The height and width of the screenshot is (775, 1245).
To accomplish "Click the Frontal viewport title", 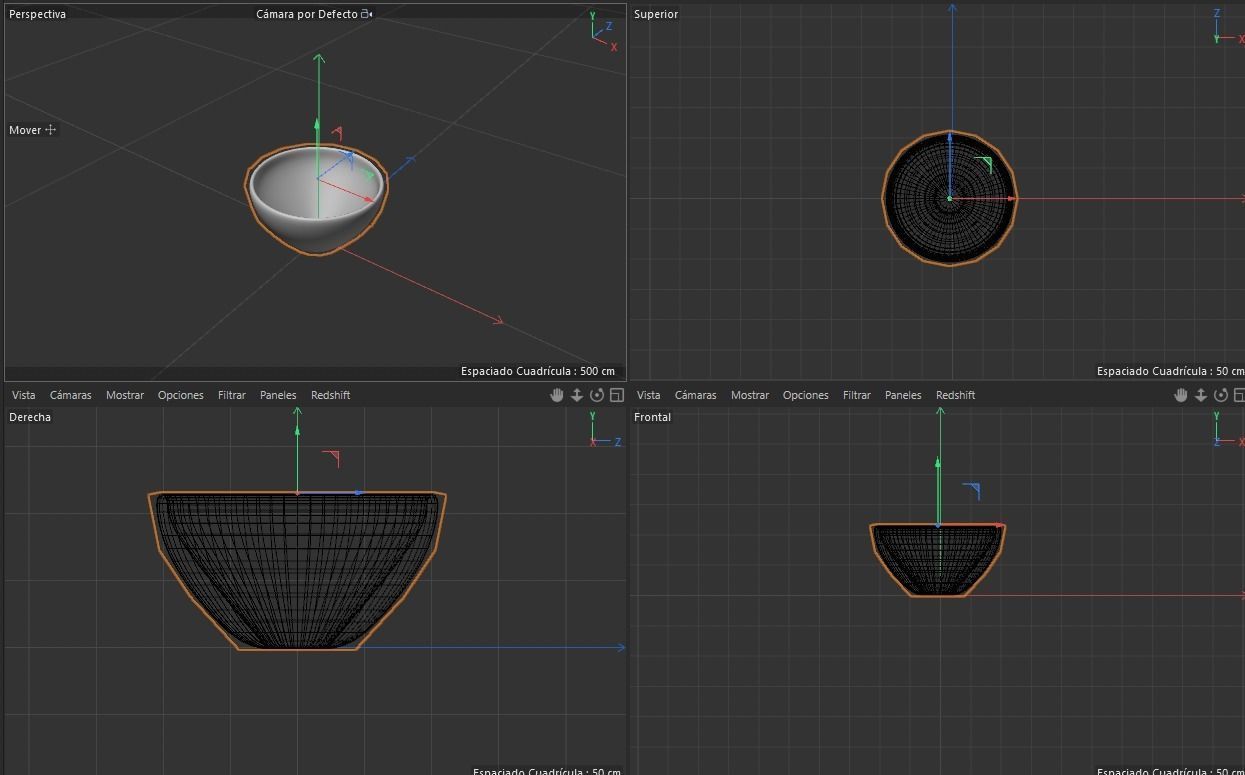I will (x=652, y=417).
